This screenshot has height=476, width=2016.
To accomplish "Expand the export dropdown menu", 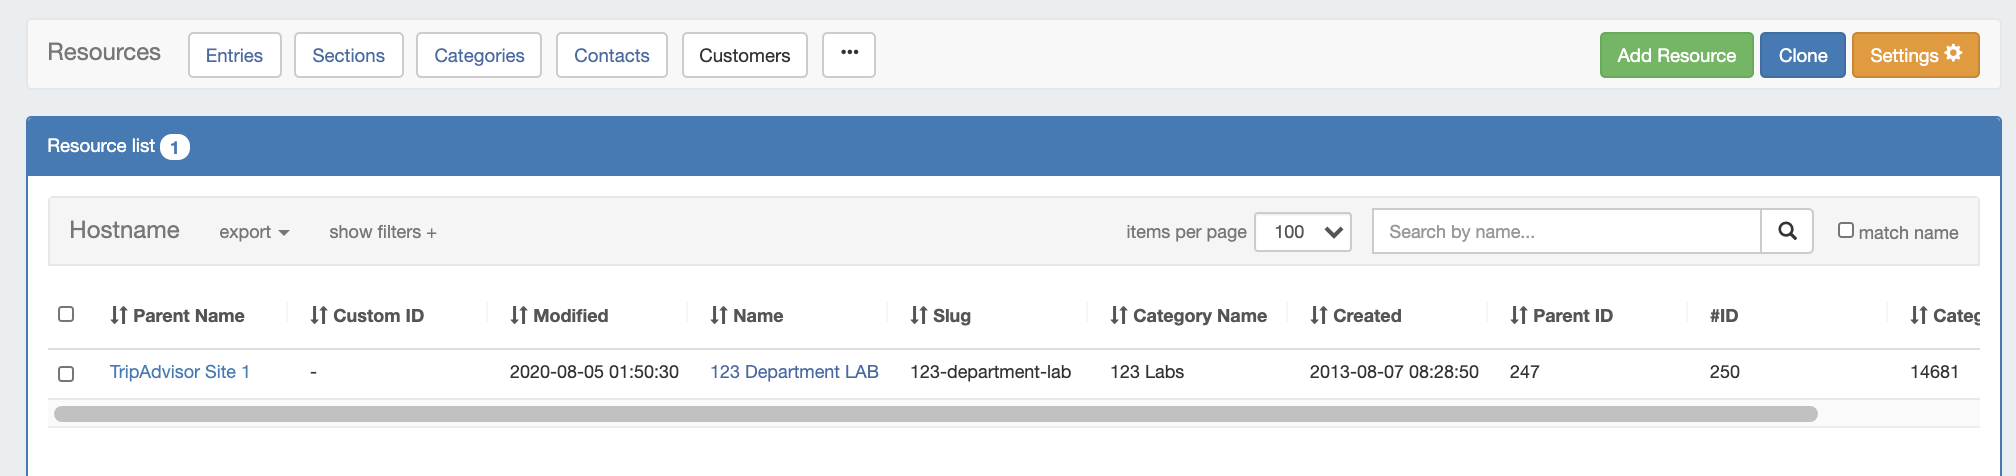I will click(x=254, y=232).
